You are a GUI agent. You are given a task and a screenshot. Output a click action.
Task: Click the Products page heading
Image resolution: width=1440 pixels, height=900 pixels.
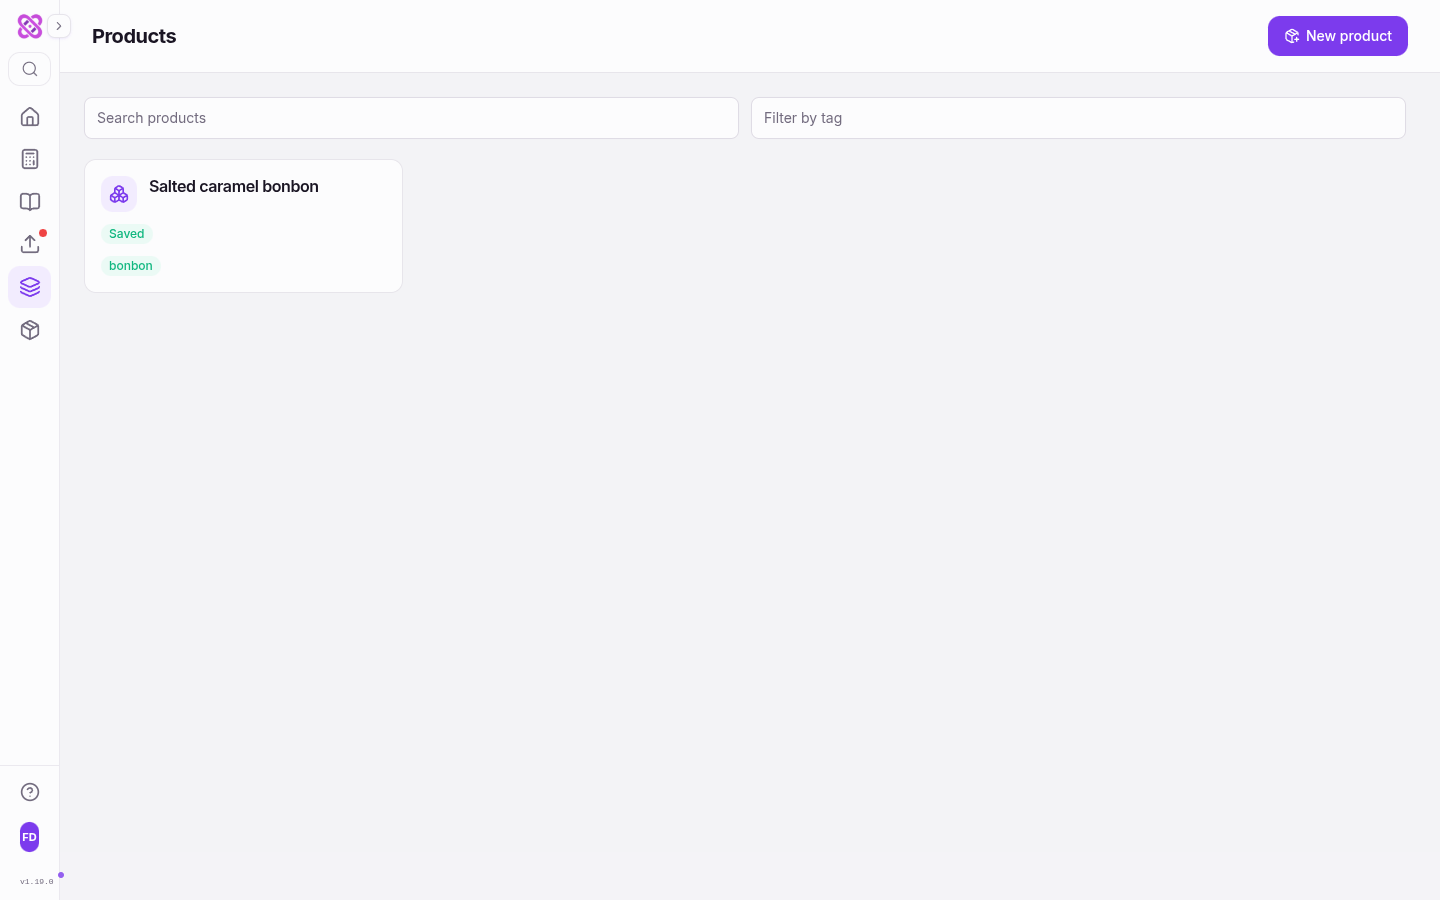(134, 36)
